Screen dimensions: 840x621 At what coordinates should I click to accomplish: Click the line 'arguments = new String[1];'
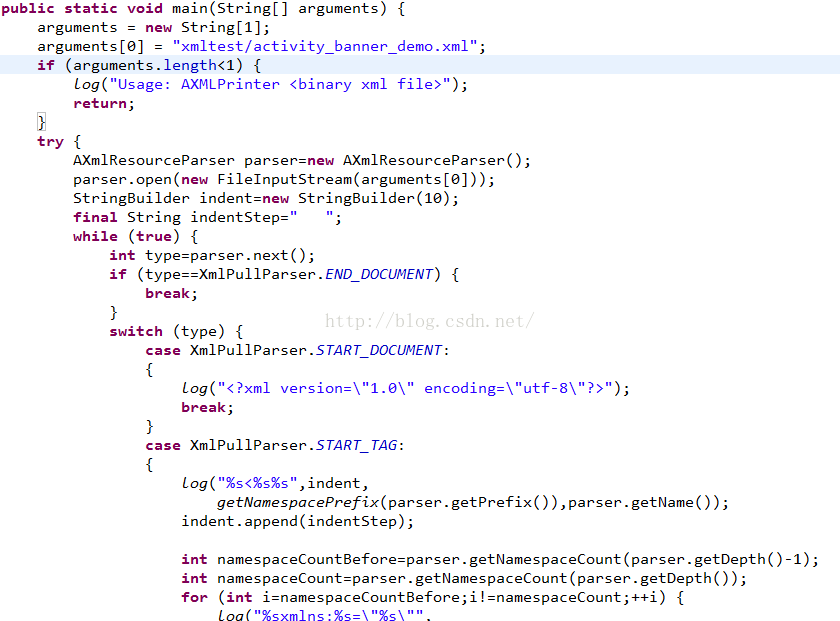(x=154, y=27)
